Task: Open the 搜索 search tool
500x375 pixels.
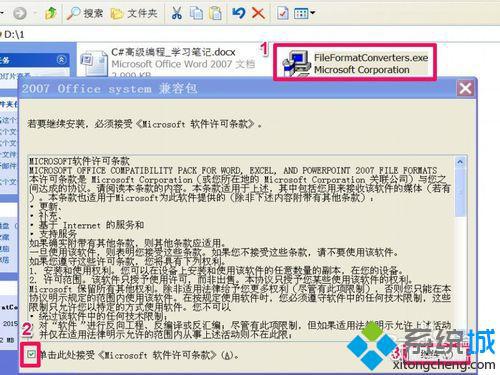Action: (x=85, y=13)
